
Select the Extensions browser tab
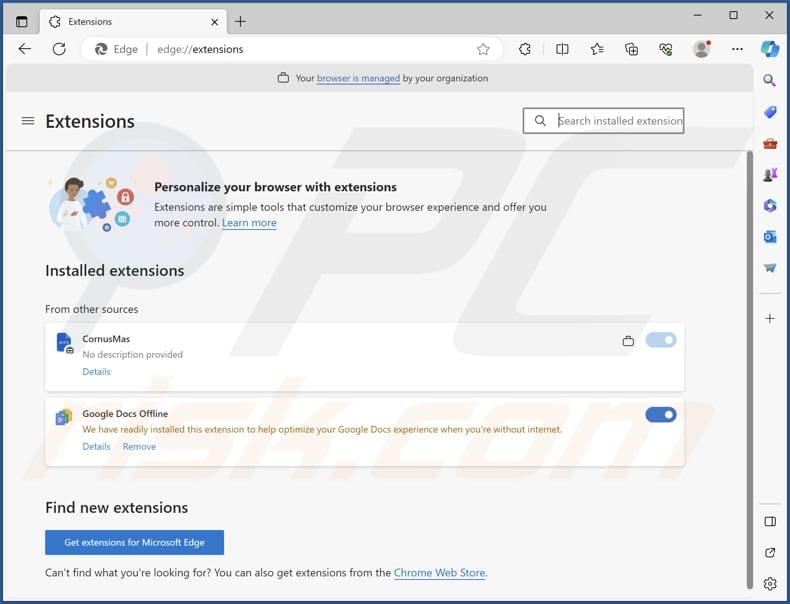click(134, 22)
